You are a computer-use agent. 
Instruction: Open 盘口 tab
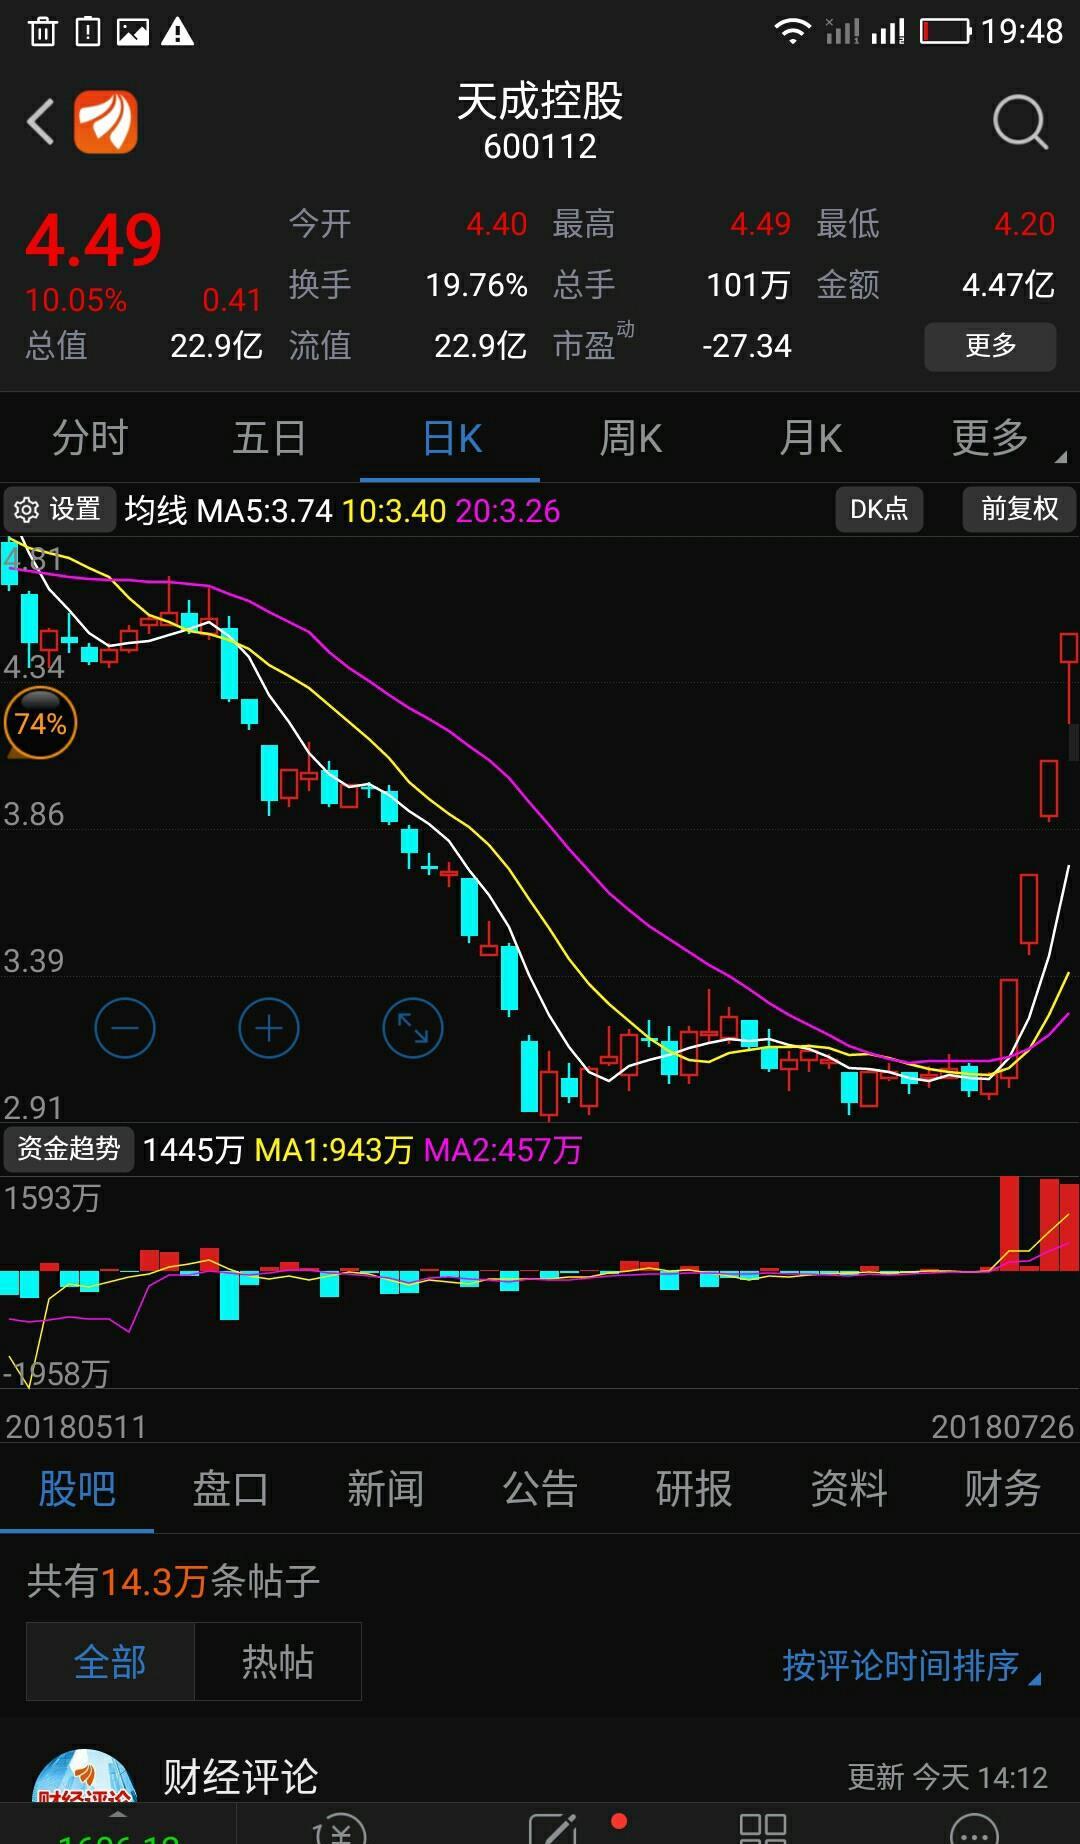point(230,1489)
